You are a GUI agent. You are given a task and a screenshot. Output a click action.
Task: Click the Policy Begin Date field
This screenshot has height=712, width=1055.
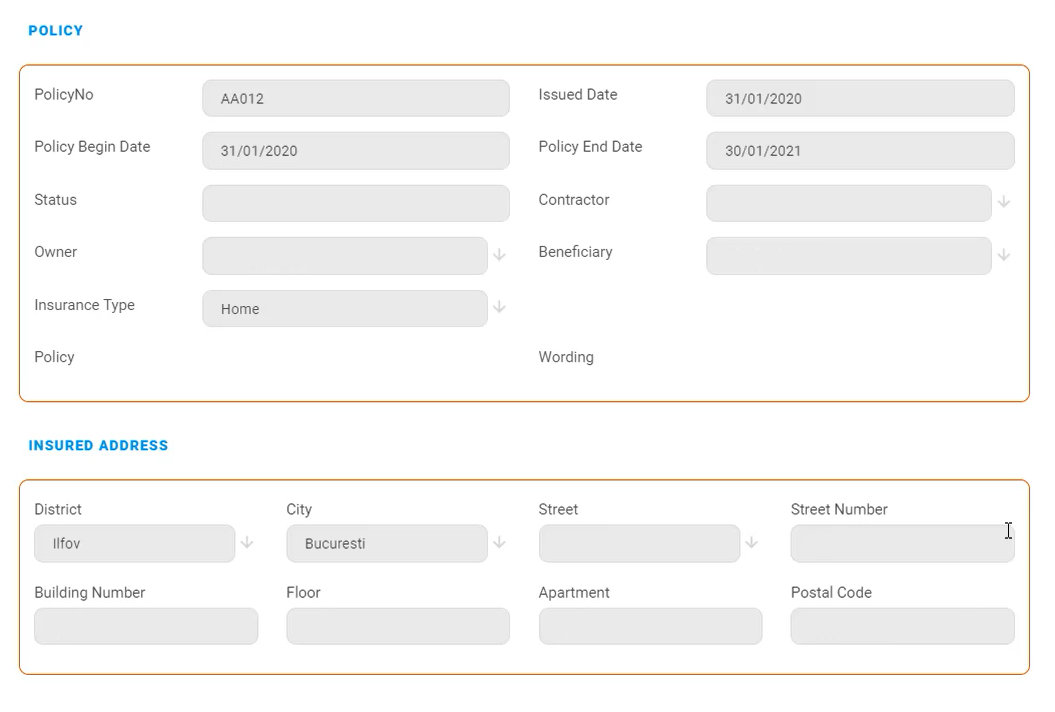point(355,151)
